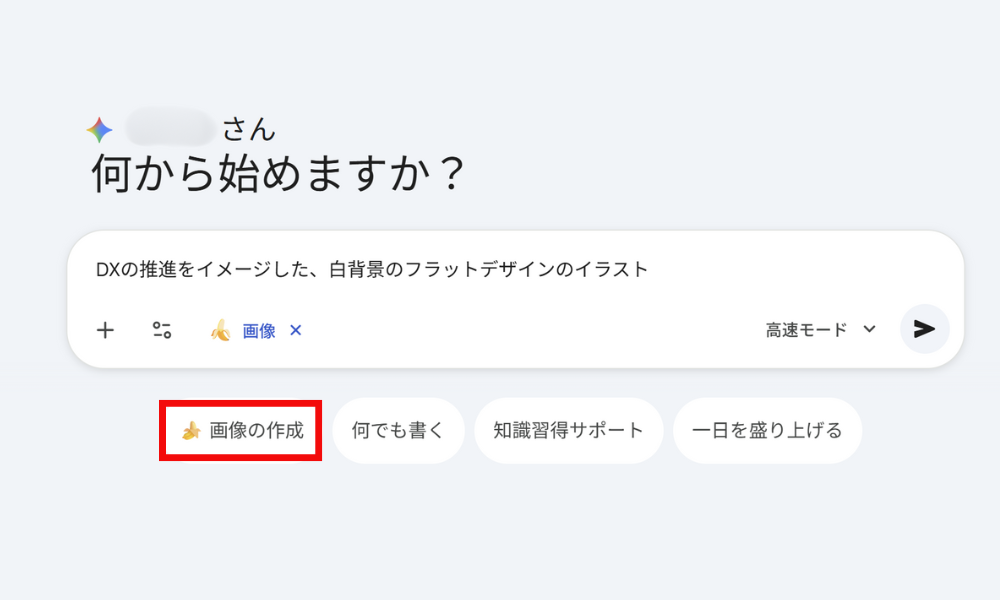Choose the 何でも書く suggestion chip
Viewport: 1000px width, 600px height.
click(398, 431)
